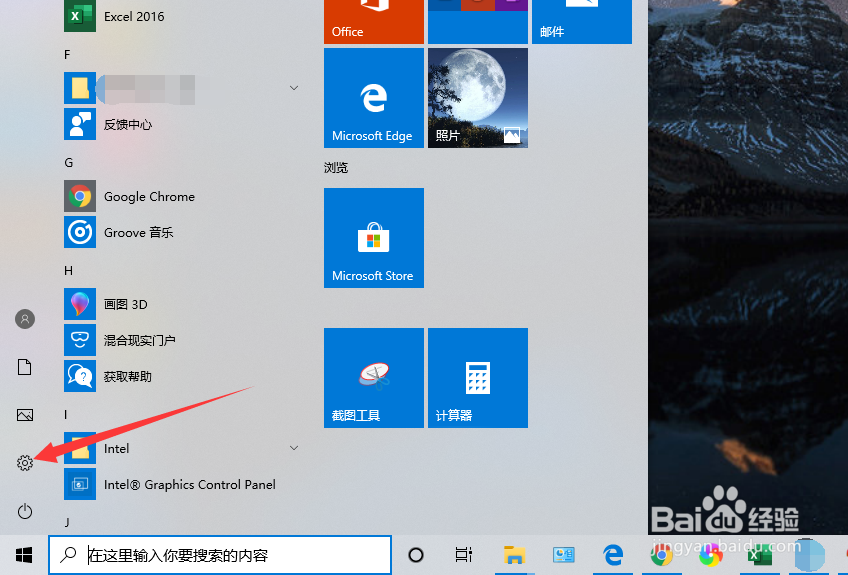Open the user account icon
848x575 pixels.
[25, 319]
